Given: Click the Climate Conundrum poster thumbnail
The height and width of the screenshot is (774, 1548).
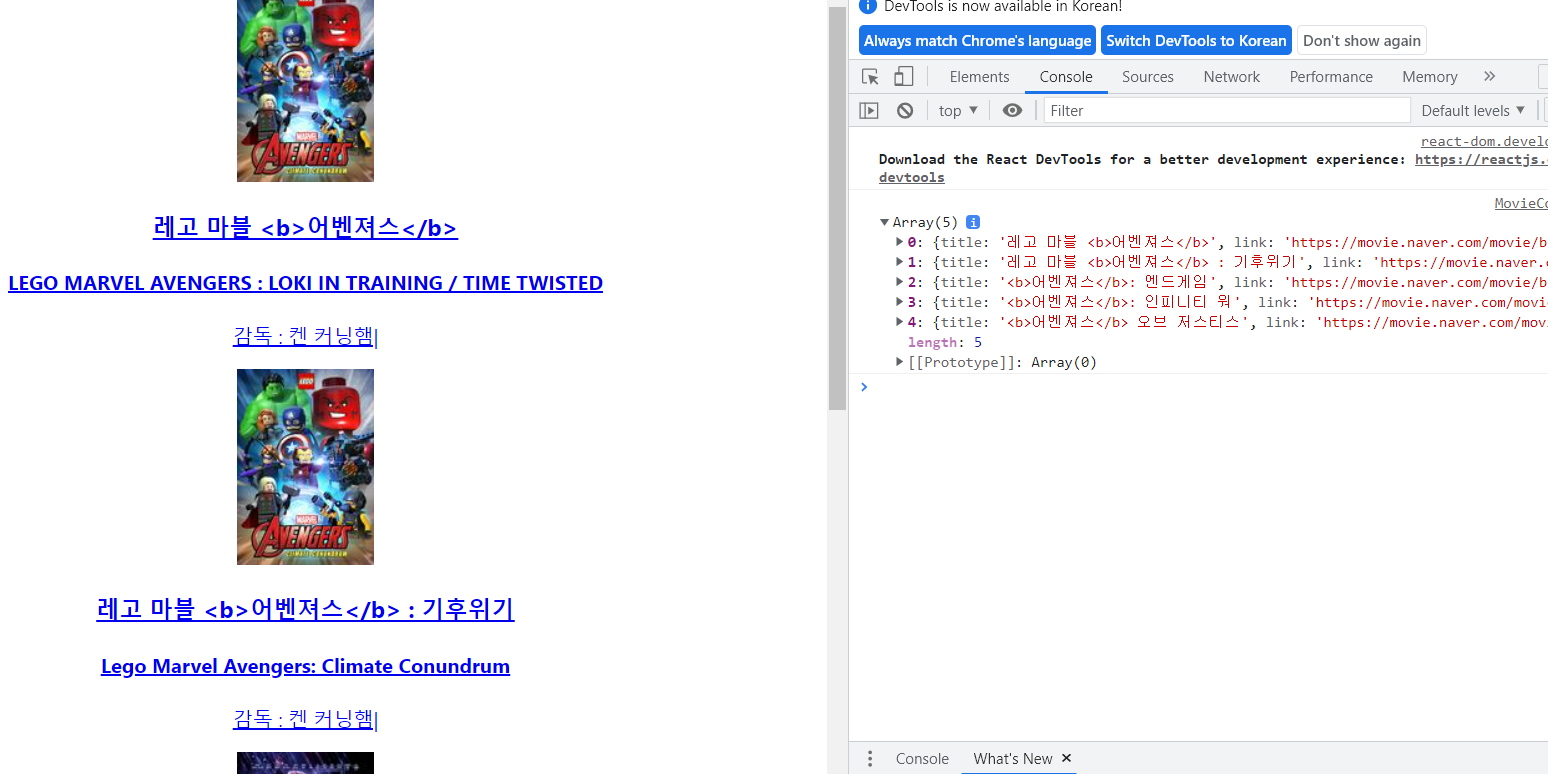Looking at the screenshot, I should pyautogui.click(x=305, y=467).
